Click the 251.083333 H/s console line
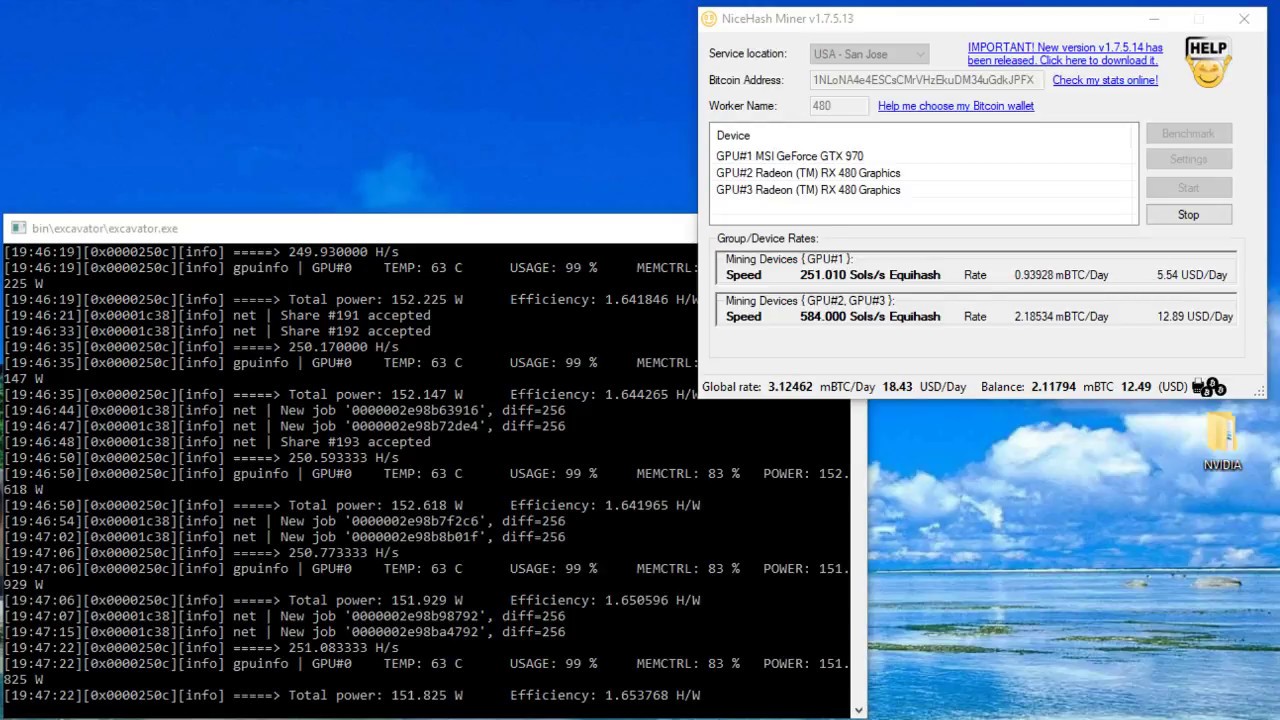 (x=201, y=648)
